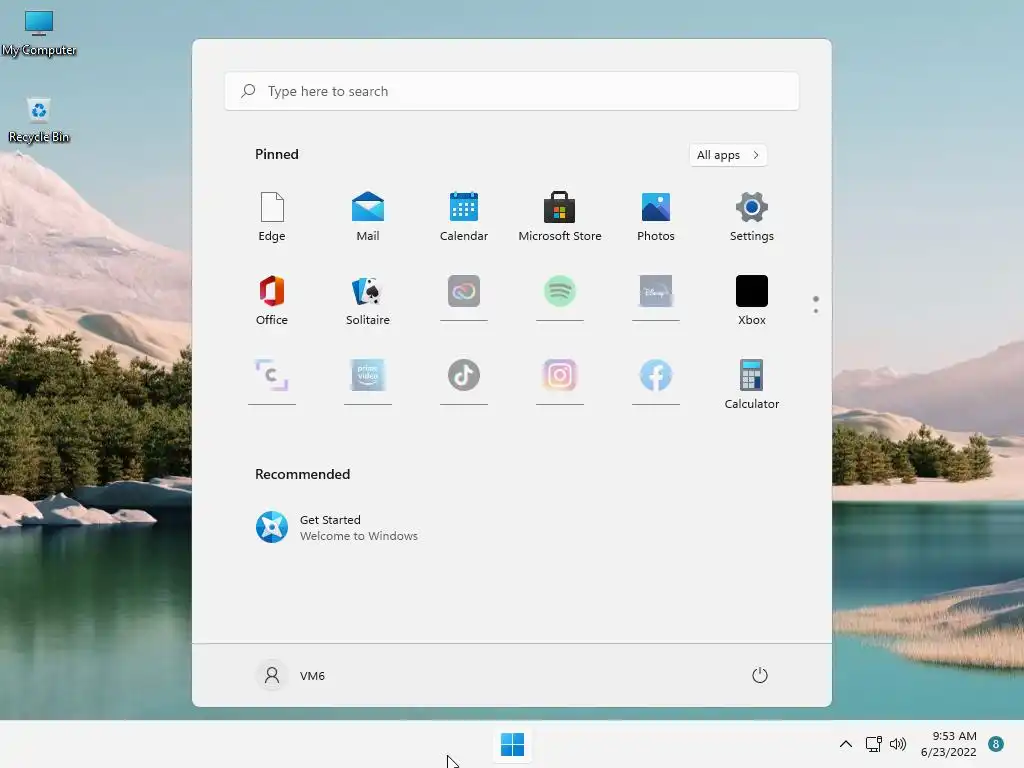Viewport: 1024px width, 768px height.
Task: Click the Disney+ pinned icon
Action: [656, 291]
